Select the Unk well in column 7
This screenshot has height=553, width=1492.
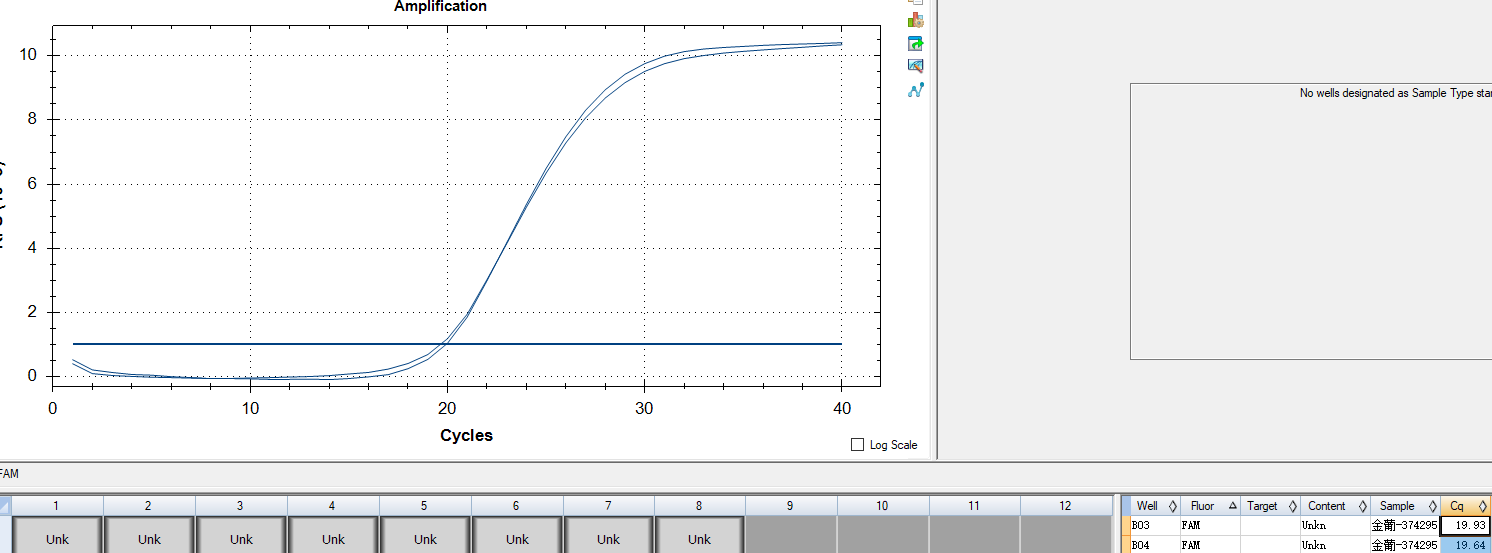608,535
